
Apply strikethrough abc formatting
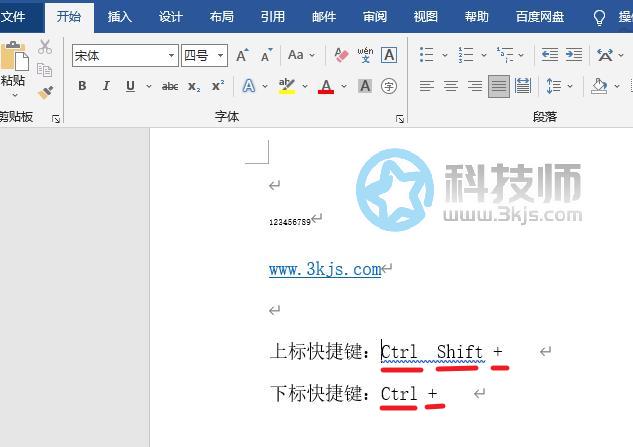(170, 86)
